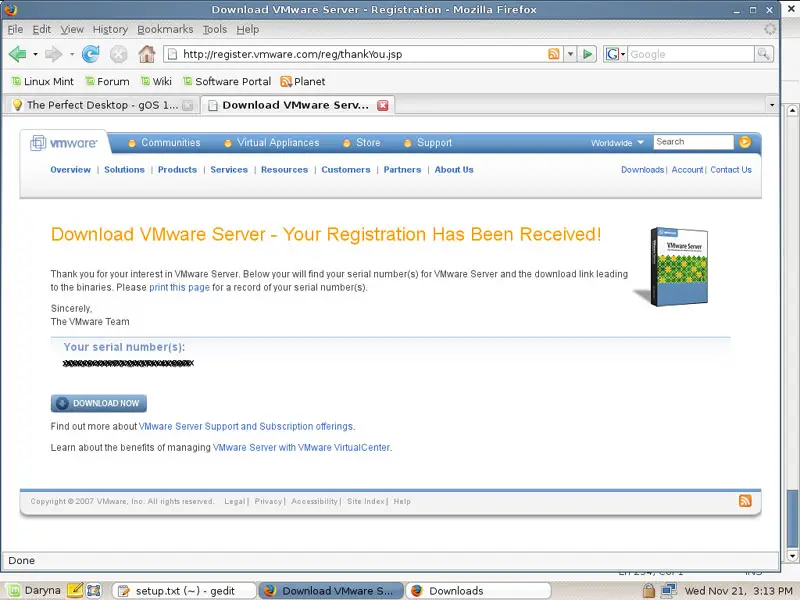Viewport: 800px width, 600px height.
Task: Switch to setup.txt gedit in taskbar
Action: pos(184,591)
